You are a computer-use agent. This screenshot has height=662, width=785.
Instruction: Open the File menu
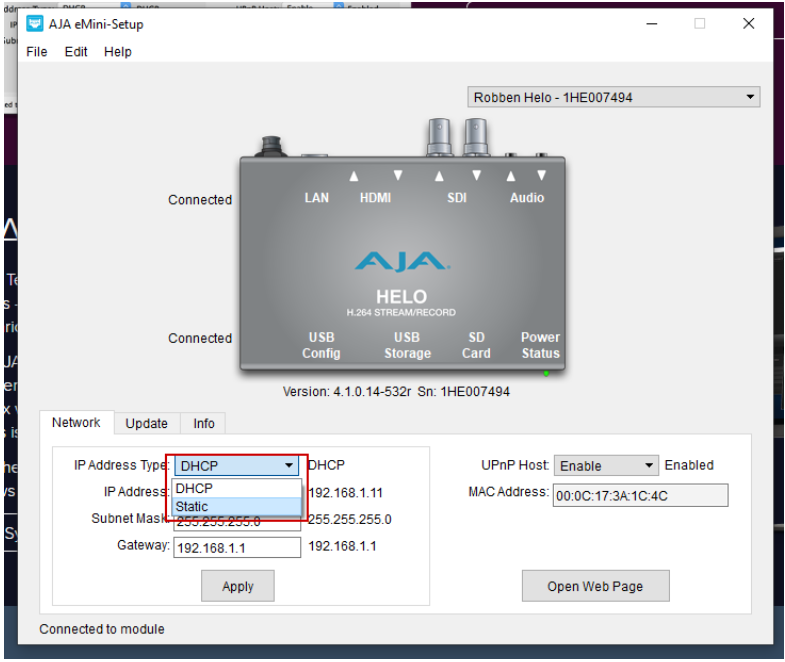(x=37, y=52)
